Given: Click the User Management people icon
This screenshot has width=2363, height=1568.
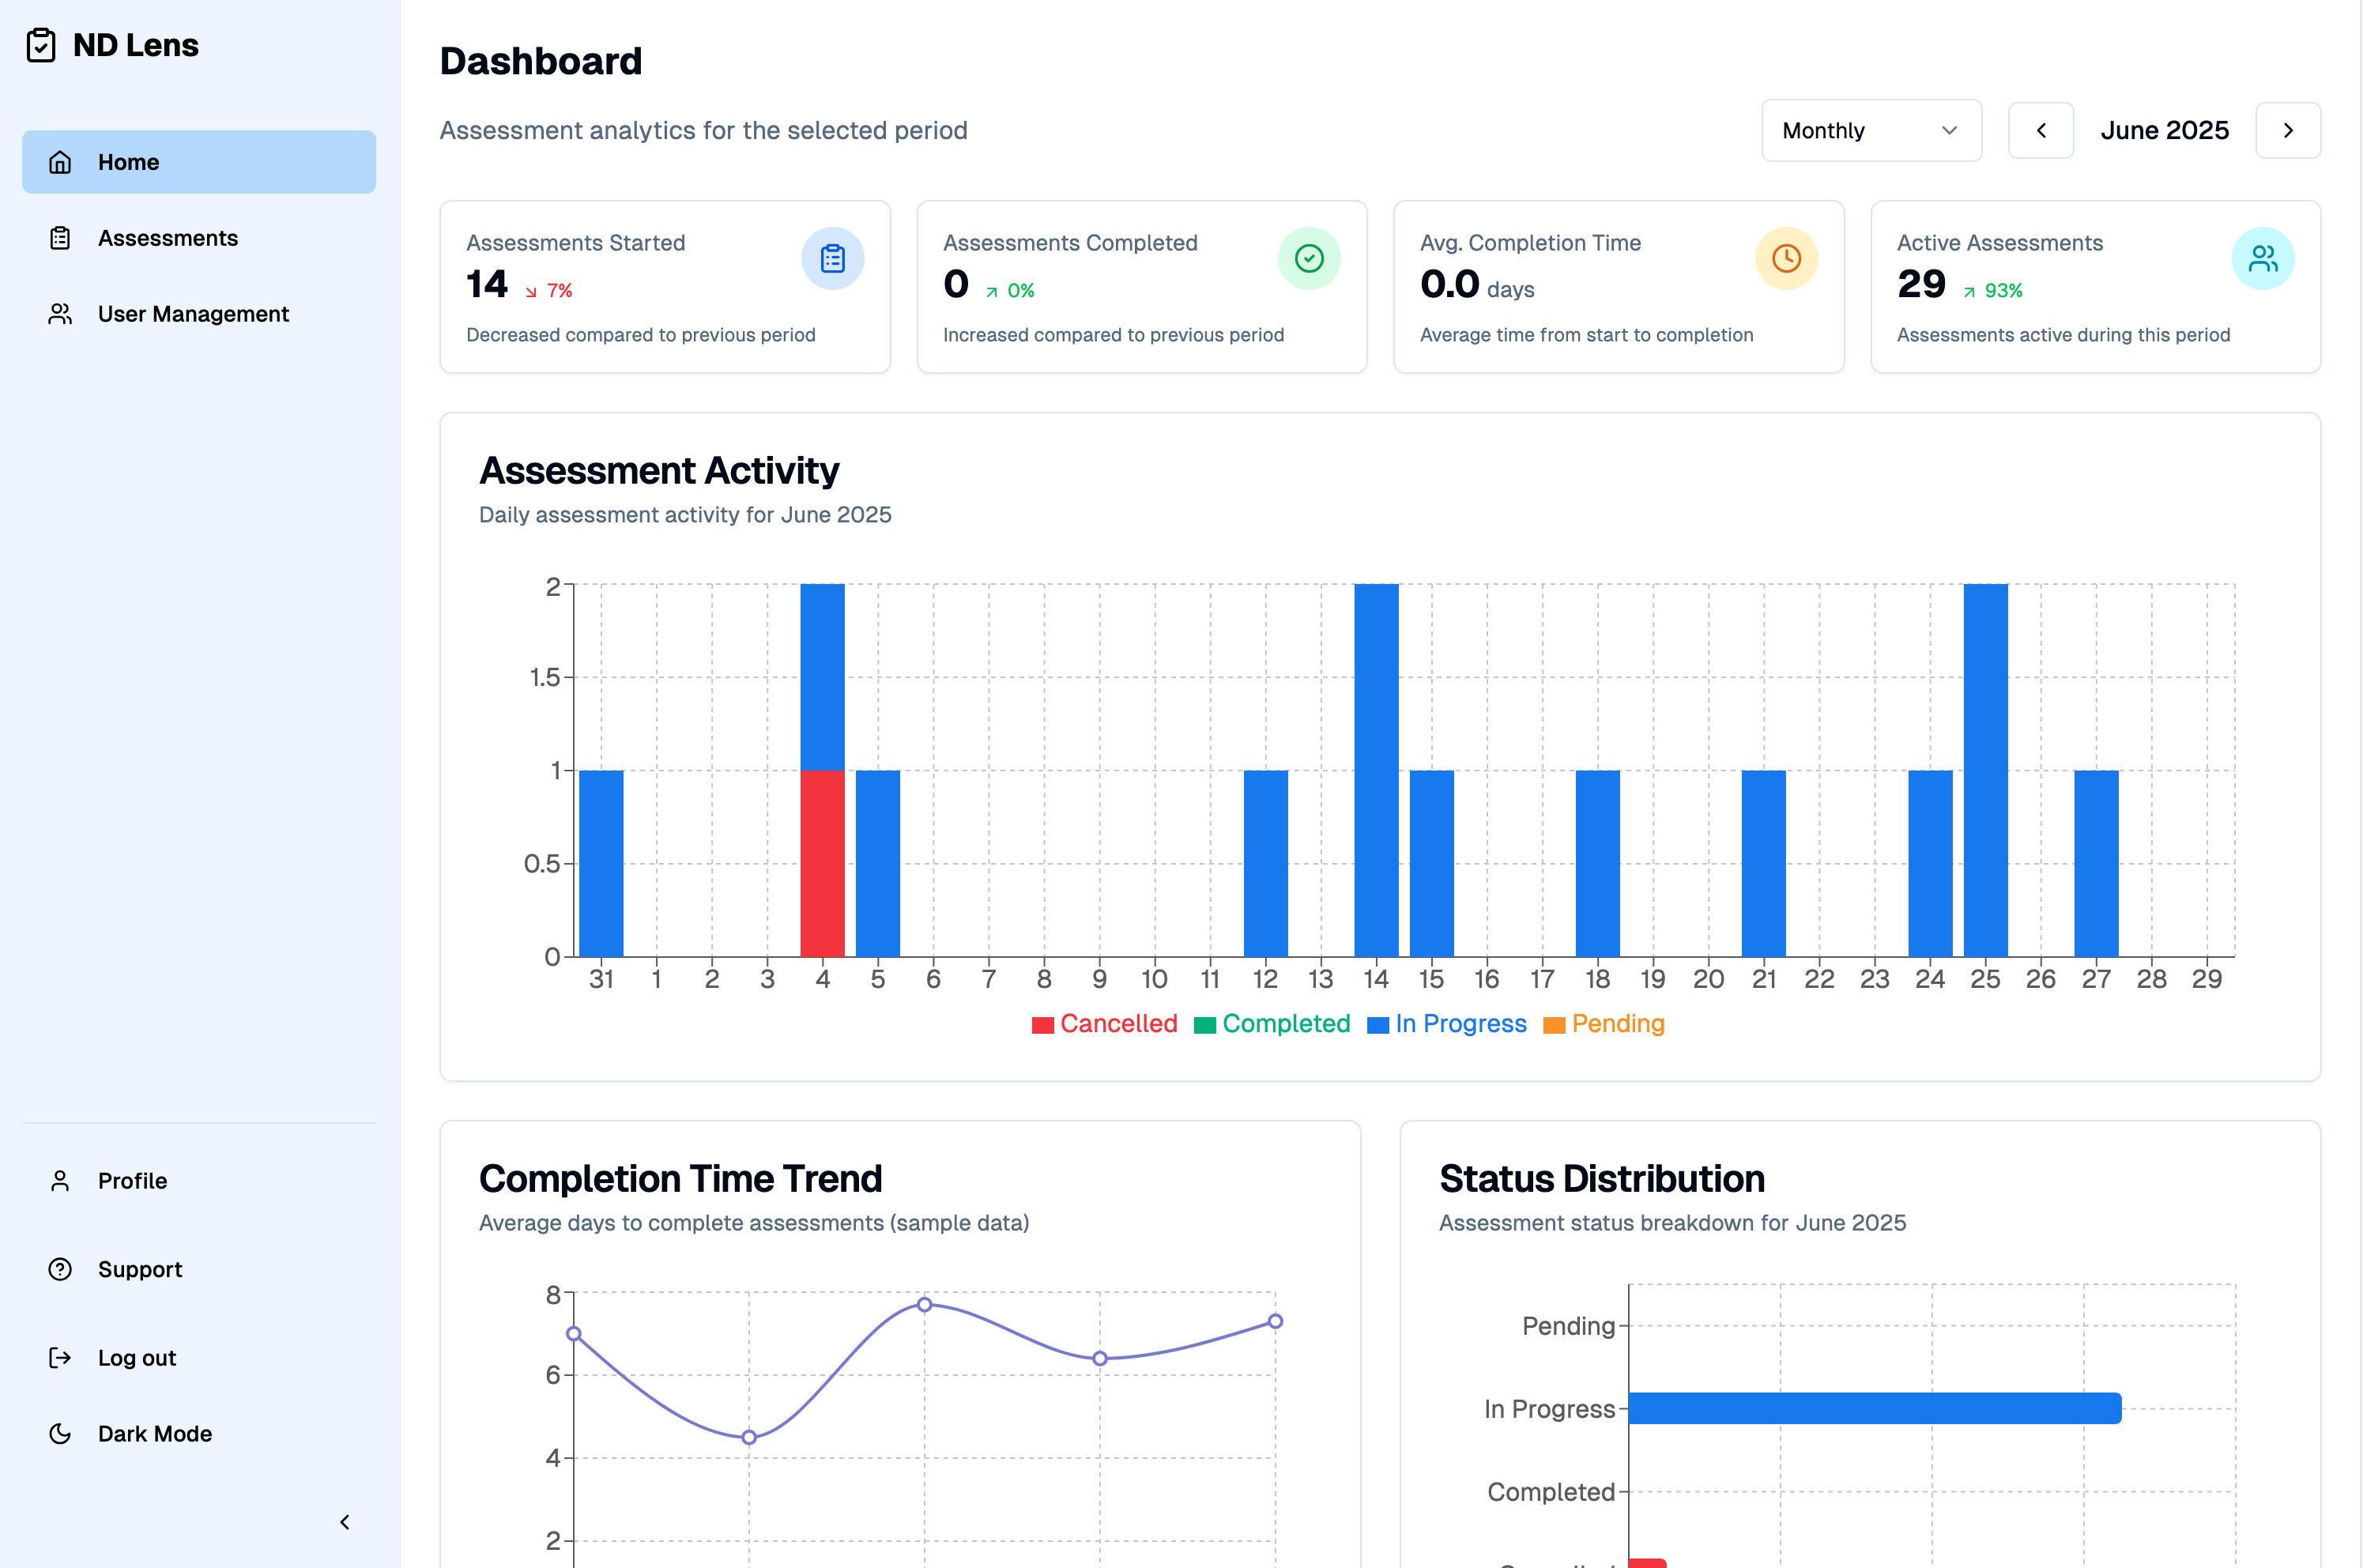Looking at the screenshot, I should coord(60,313).
